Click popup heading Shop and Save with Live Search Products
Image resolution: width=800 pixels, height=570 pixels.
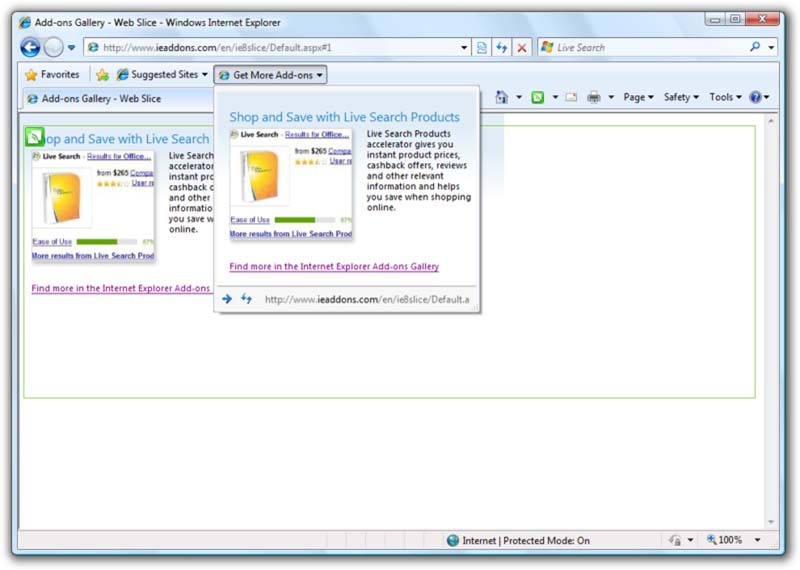point(344,117)
